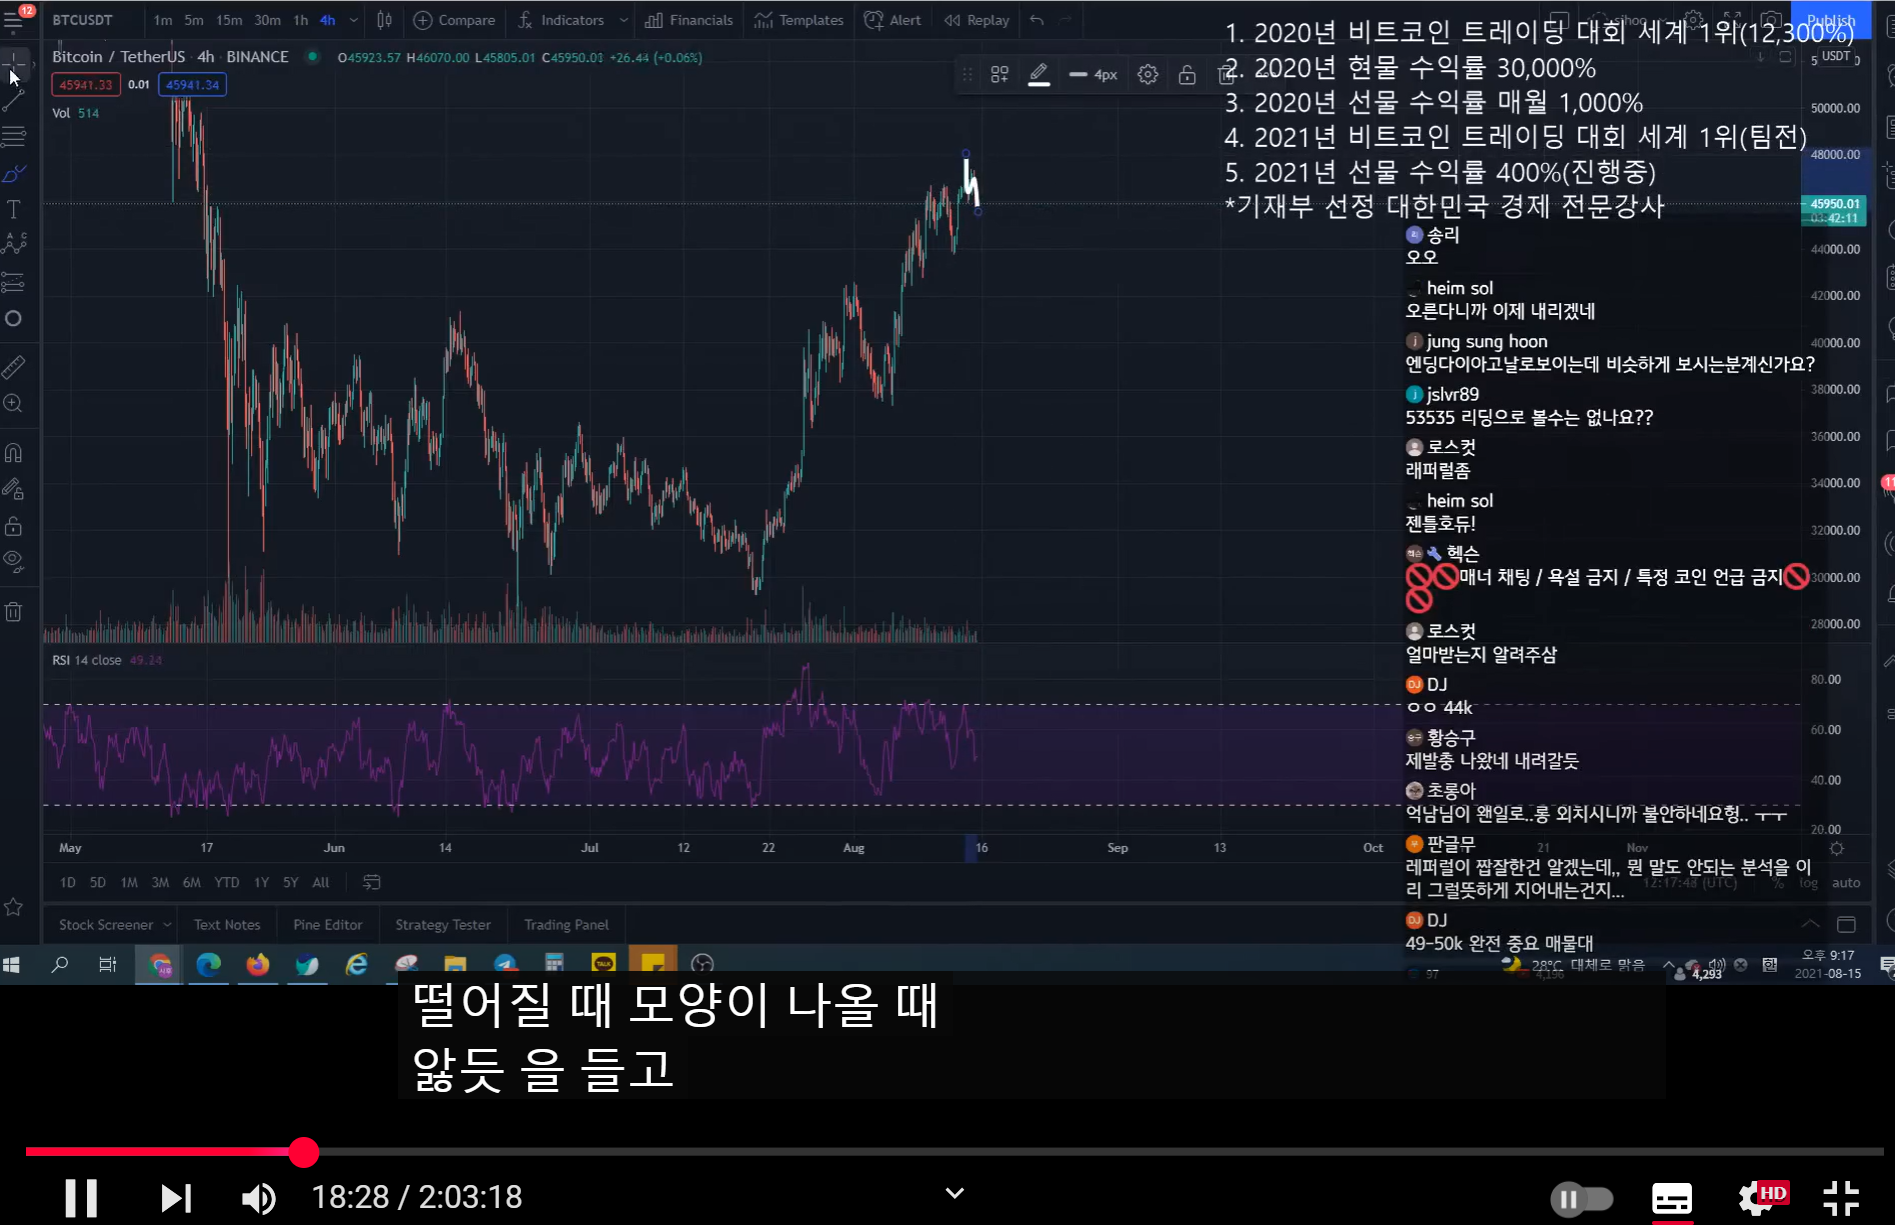Image resolution: width=1895 pixels, height=1225 pixels.
Task: Open drawing settings gear in floating toolbar
Action: pyautogui.click(x=1148, y=74)
